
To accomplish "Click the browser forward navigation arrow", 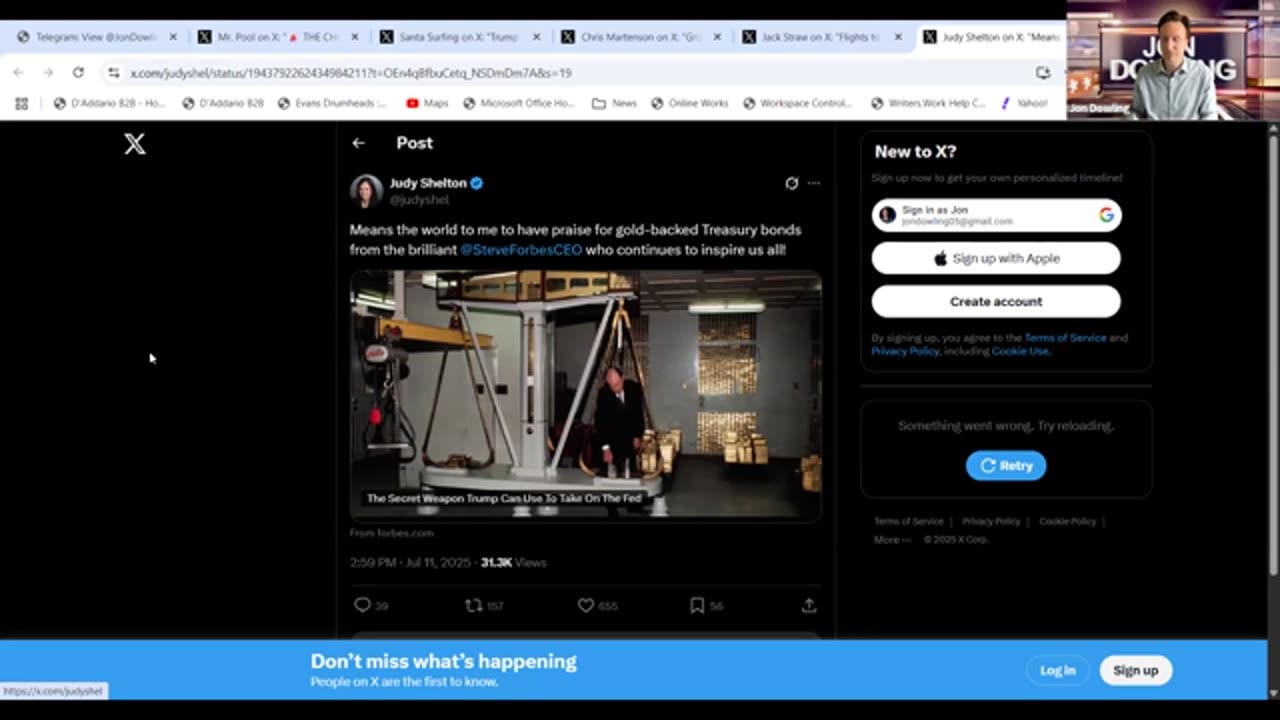I will coord(48,72).
